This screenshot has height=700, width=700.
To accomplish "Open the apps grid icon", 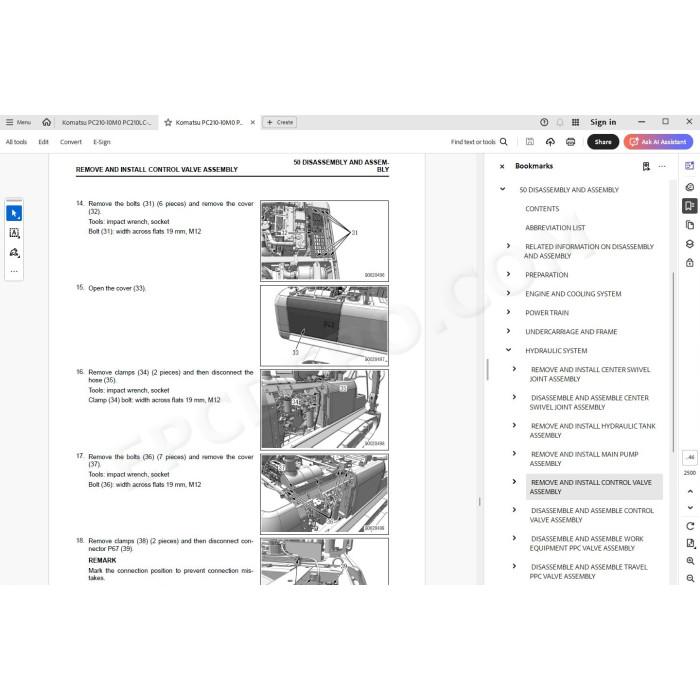I will pos(575,122).
